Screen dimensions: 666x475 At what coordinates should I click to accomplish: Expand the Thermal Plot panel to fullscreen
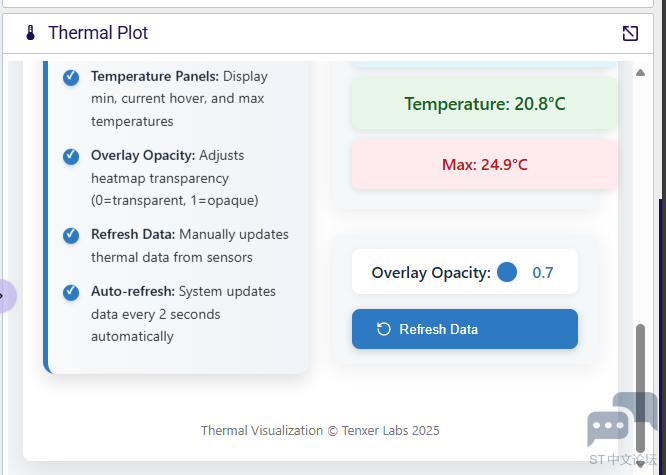pyautogui.click(x=630, y=33)
